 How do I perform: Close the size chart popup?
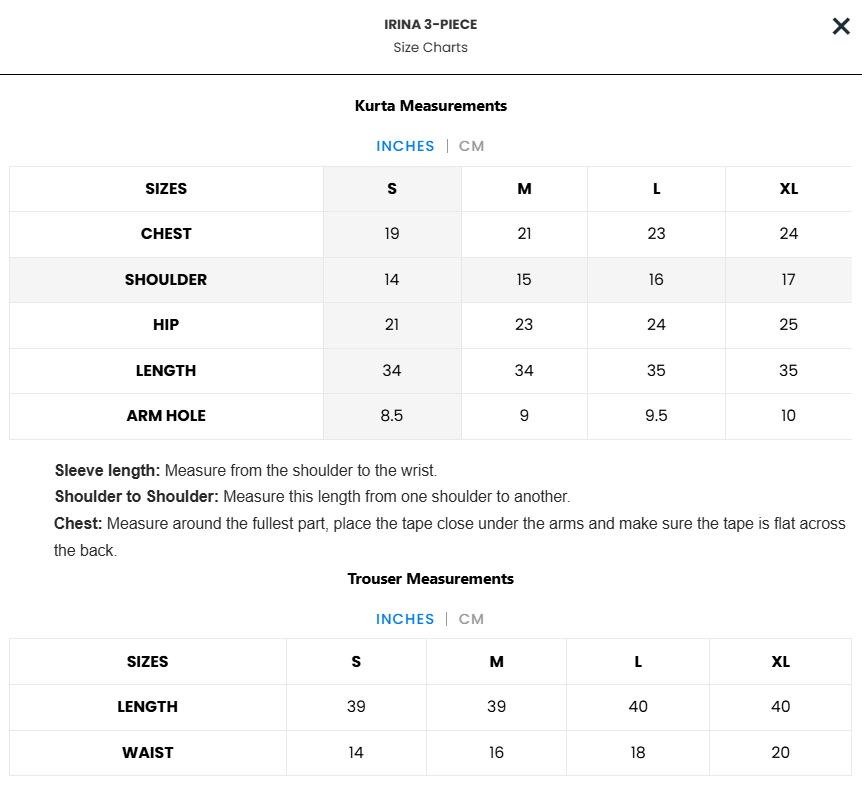(841, 26)
